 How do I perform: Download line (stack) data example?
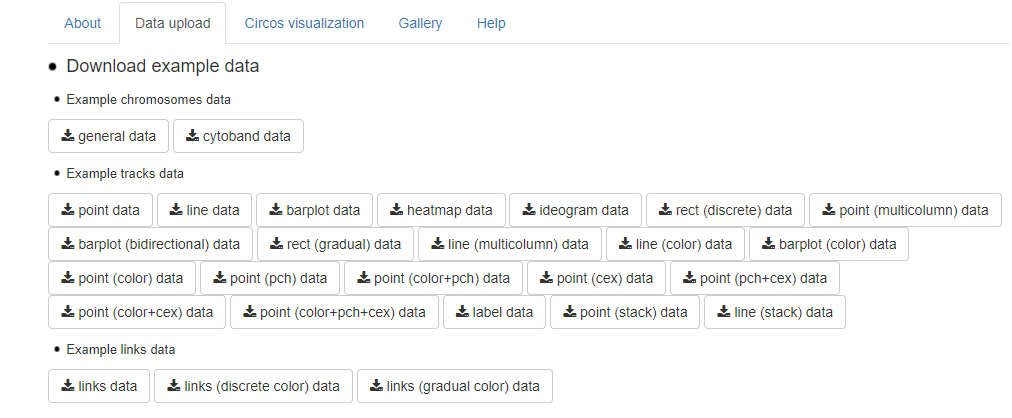tap(775, 312)
